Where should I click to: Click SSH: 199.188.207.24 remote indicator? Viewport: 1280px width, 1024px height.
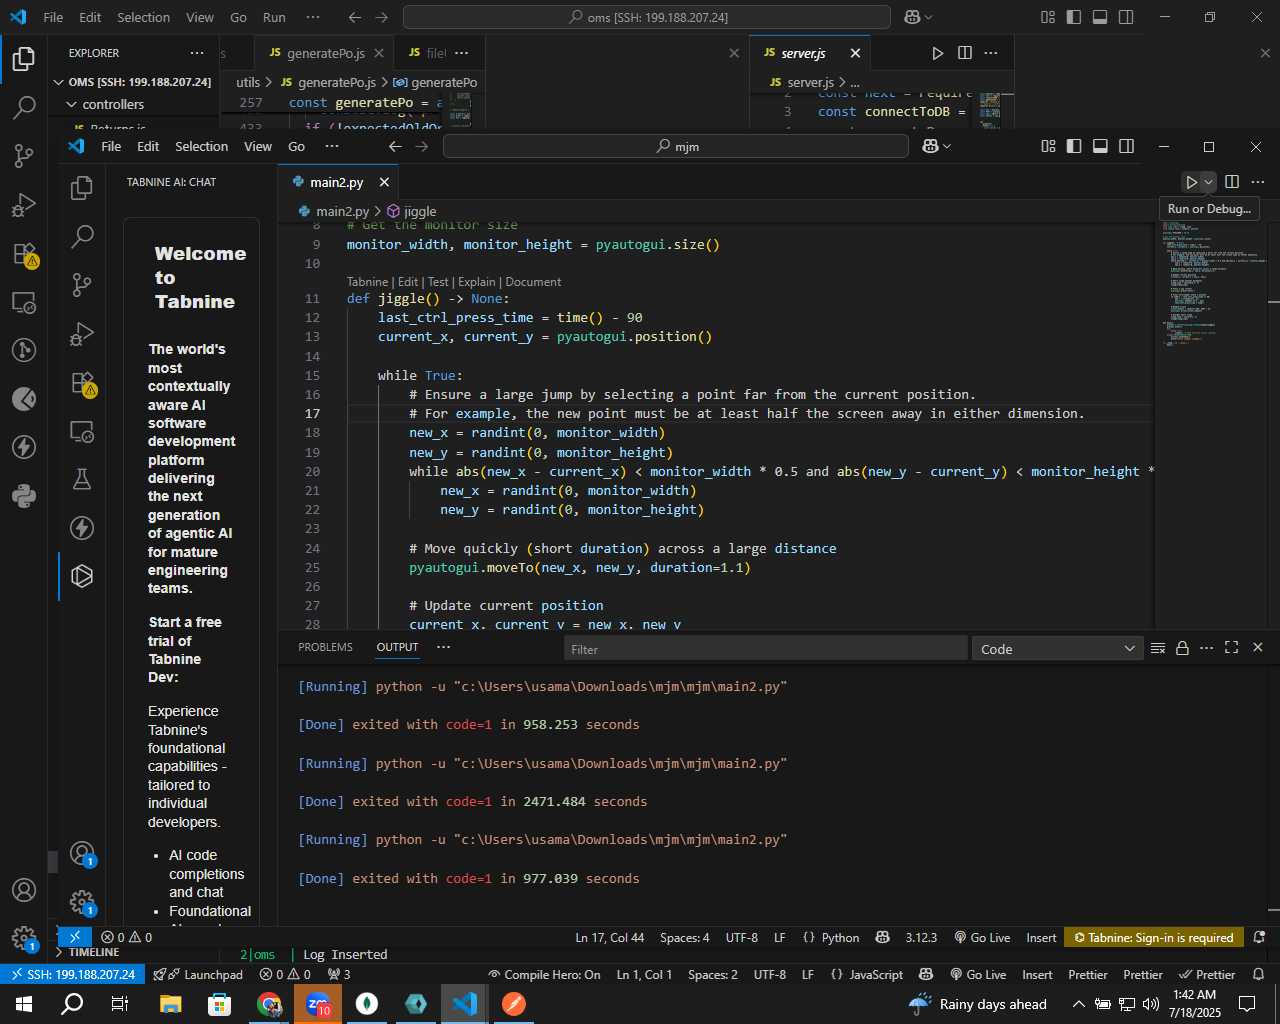71,974
